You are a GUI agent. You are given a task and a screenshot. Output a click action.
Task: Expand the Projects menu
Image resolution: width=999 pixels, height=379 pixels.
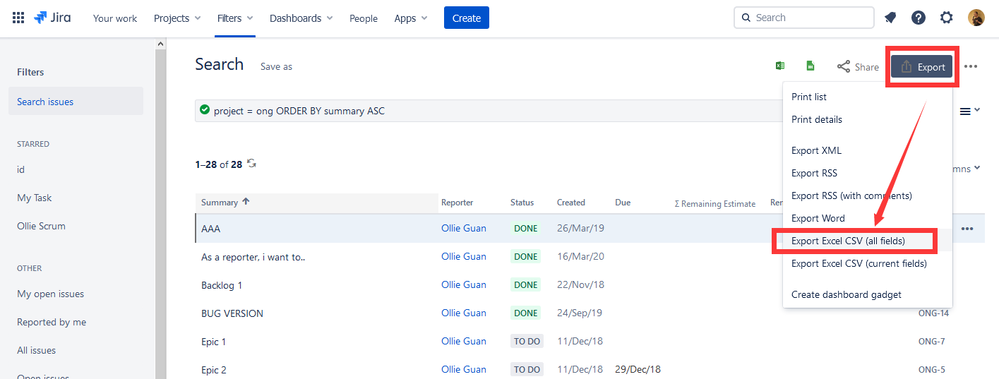pos(177,18)
